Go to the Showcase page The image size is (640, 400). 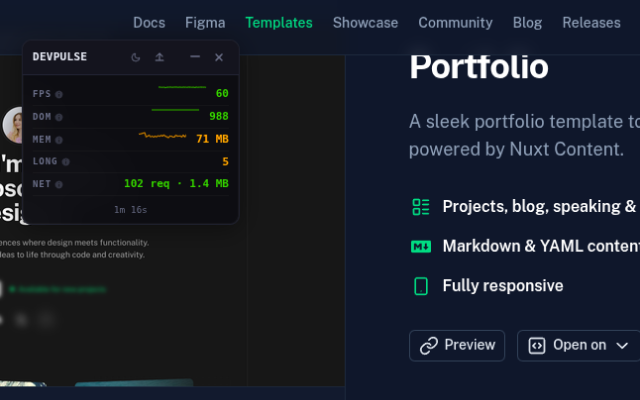pos(365,23)
